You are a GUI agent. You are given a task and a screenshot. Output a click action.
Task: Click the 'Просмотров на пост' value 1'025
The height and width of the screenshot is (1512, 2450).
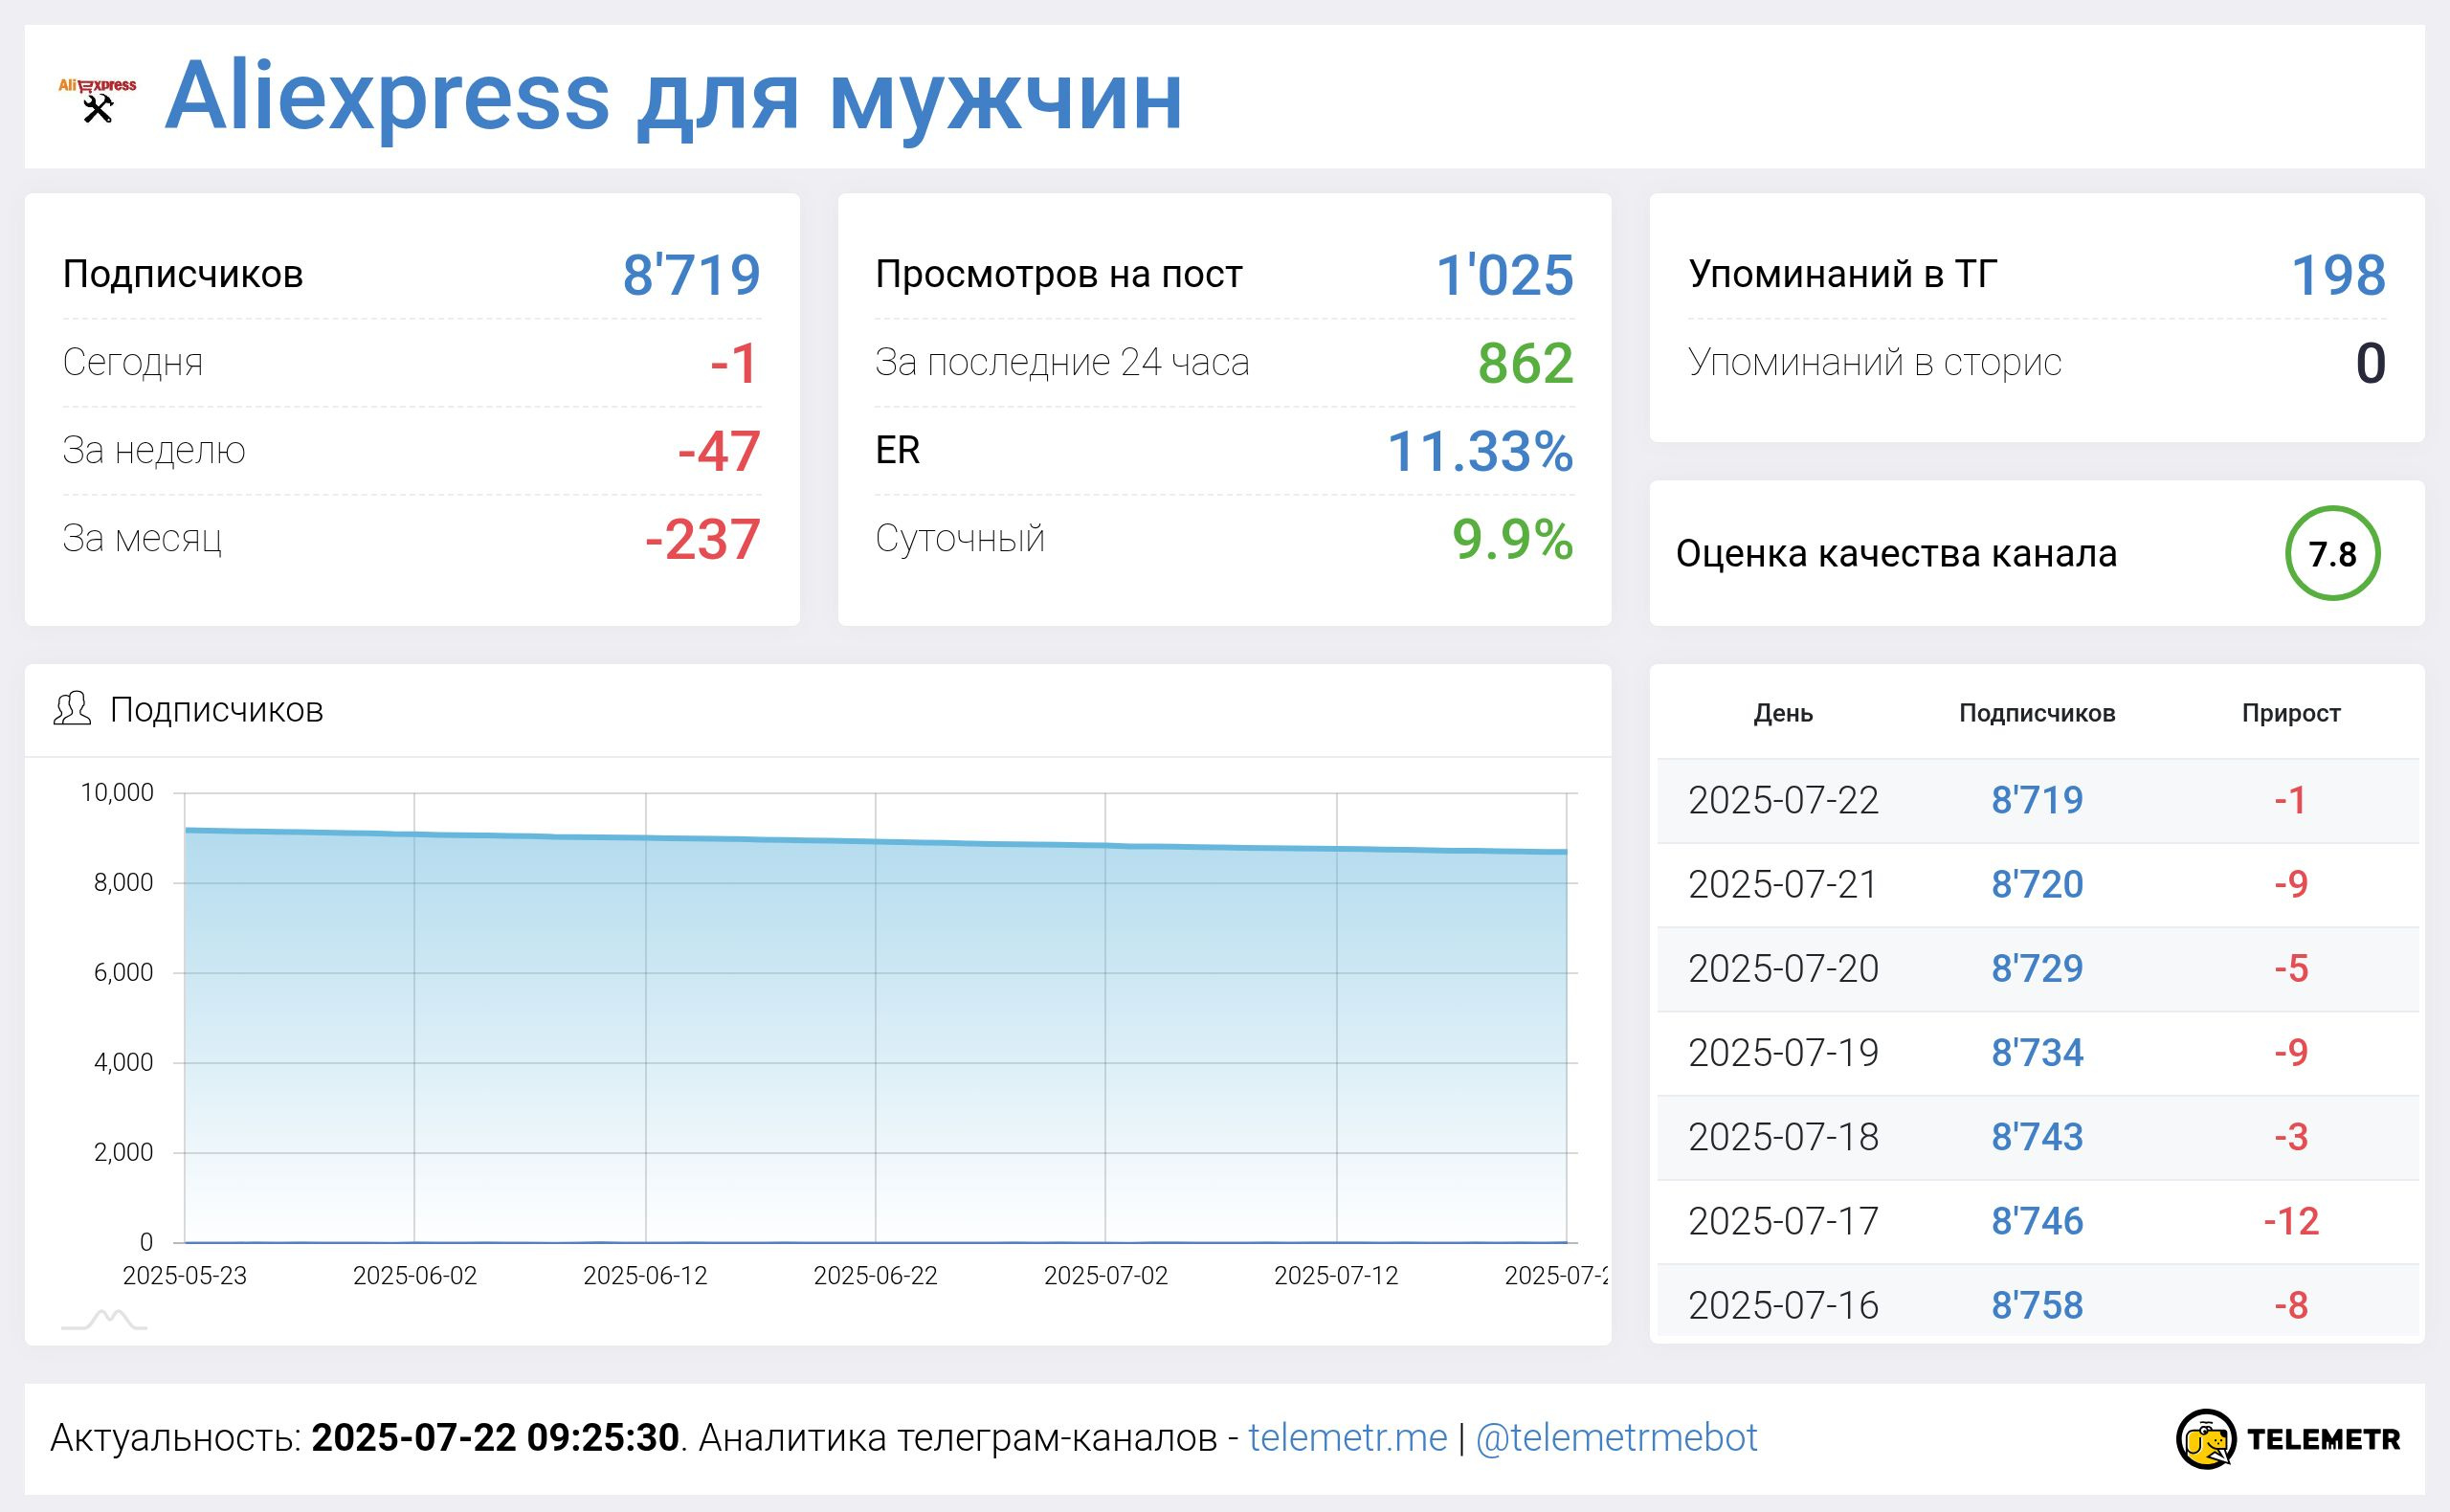[1505, 275]
